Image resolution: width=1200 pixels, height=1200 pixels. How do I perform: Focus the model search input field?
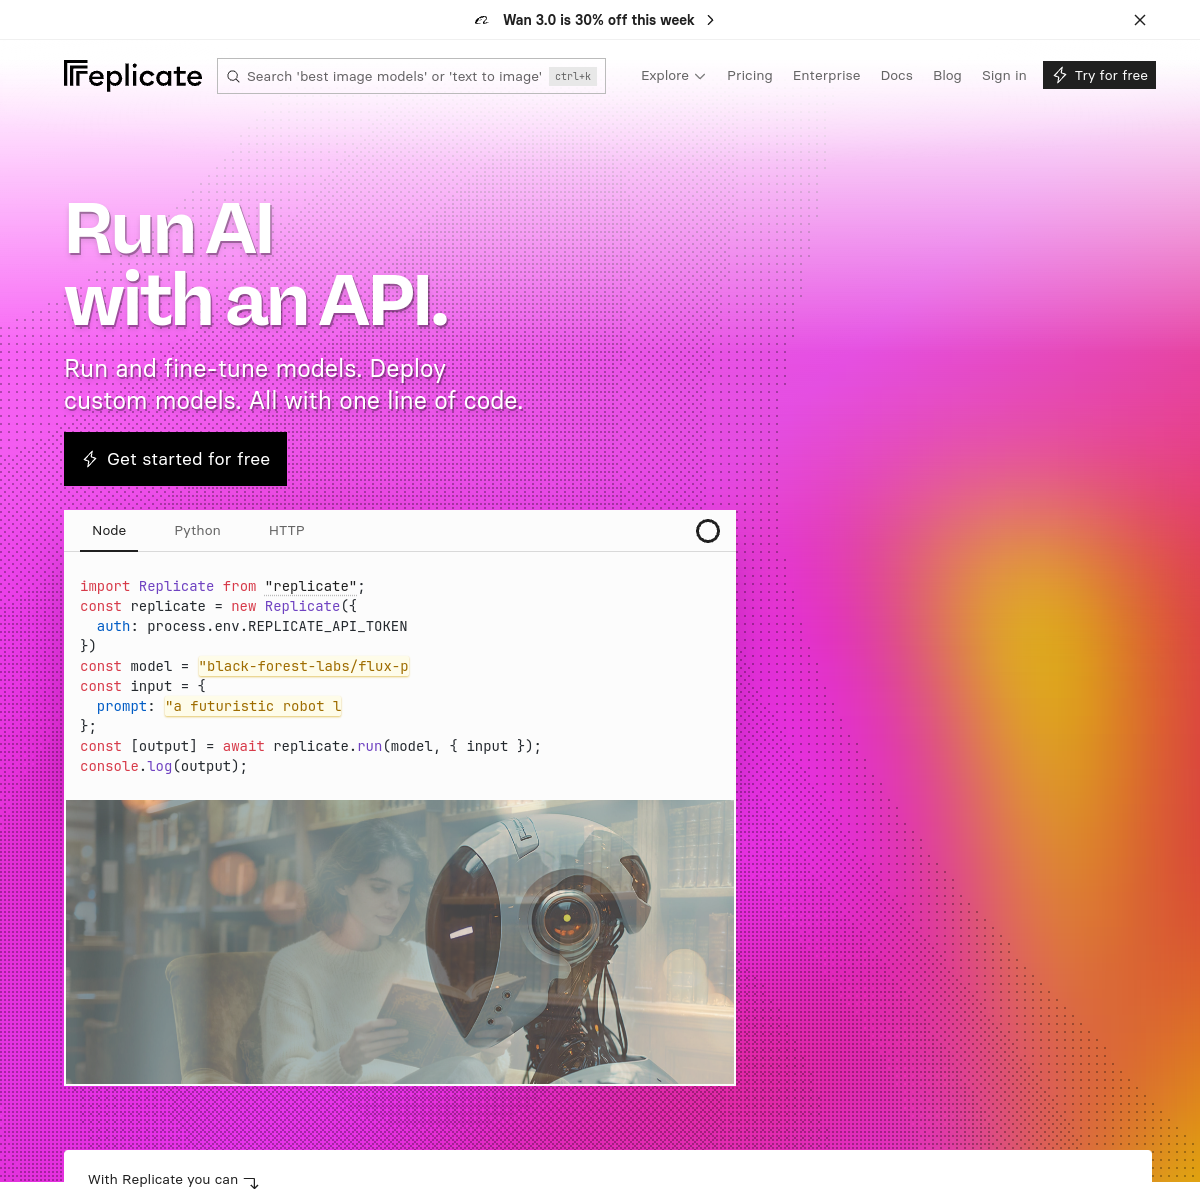point(411,76)
